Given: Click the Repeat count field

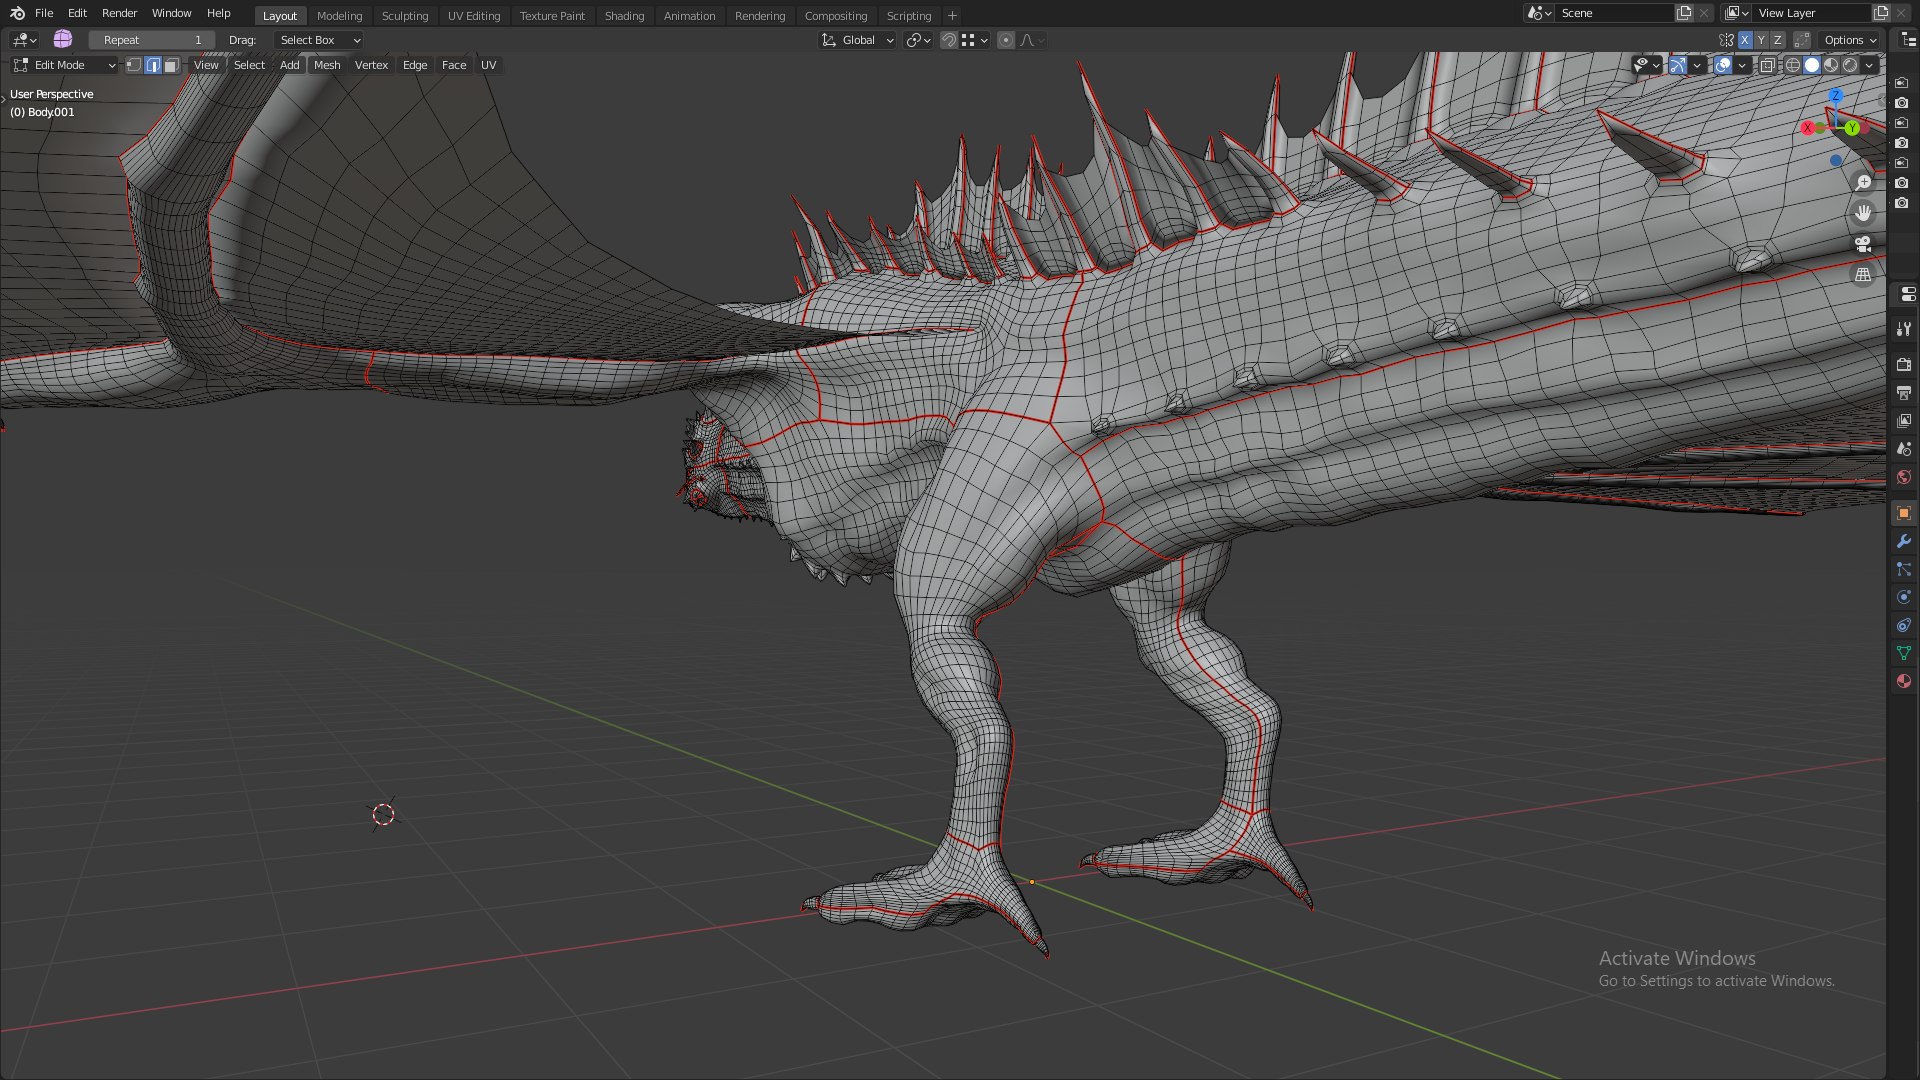Looking at the screenshot, I should coord(152,40).
